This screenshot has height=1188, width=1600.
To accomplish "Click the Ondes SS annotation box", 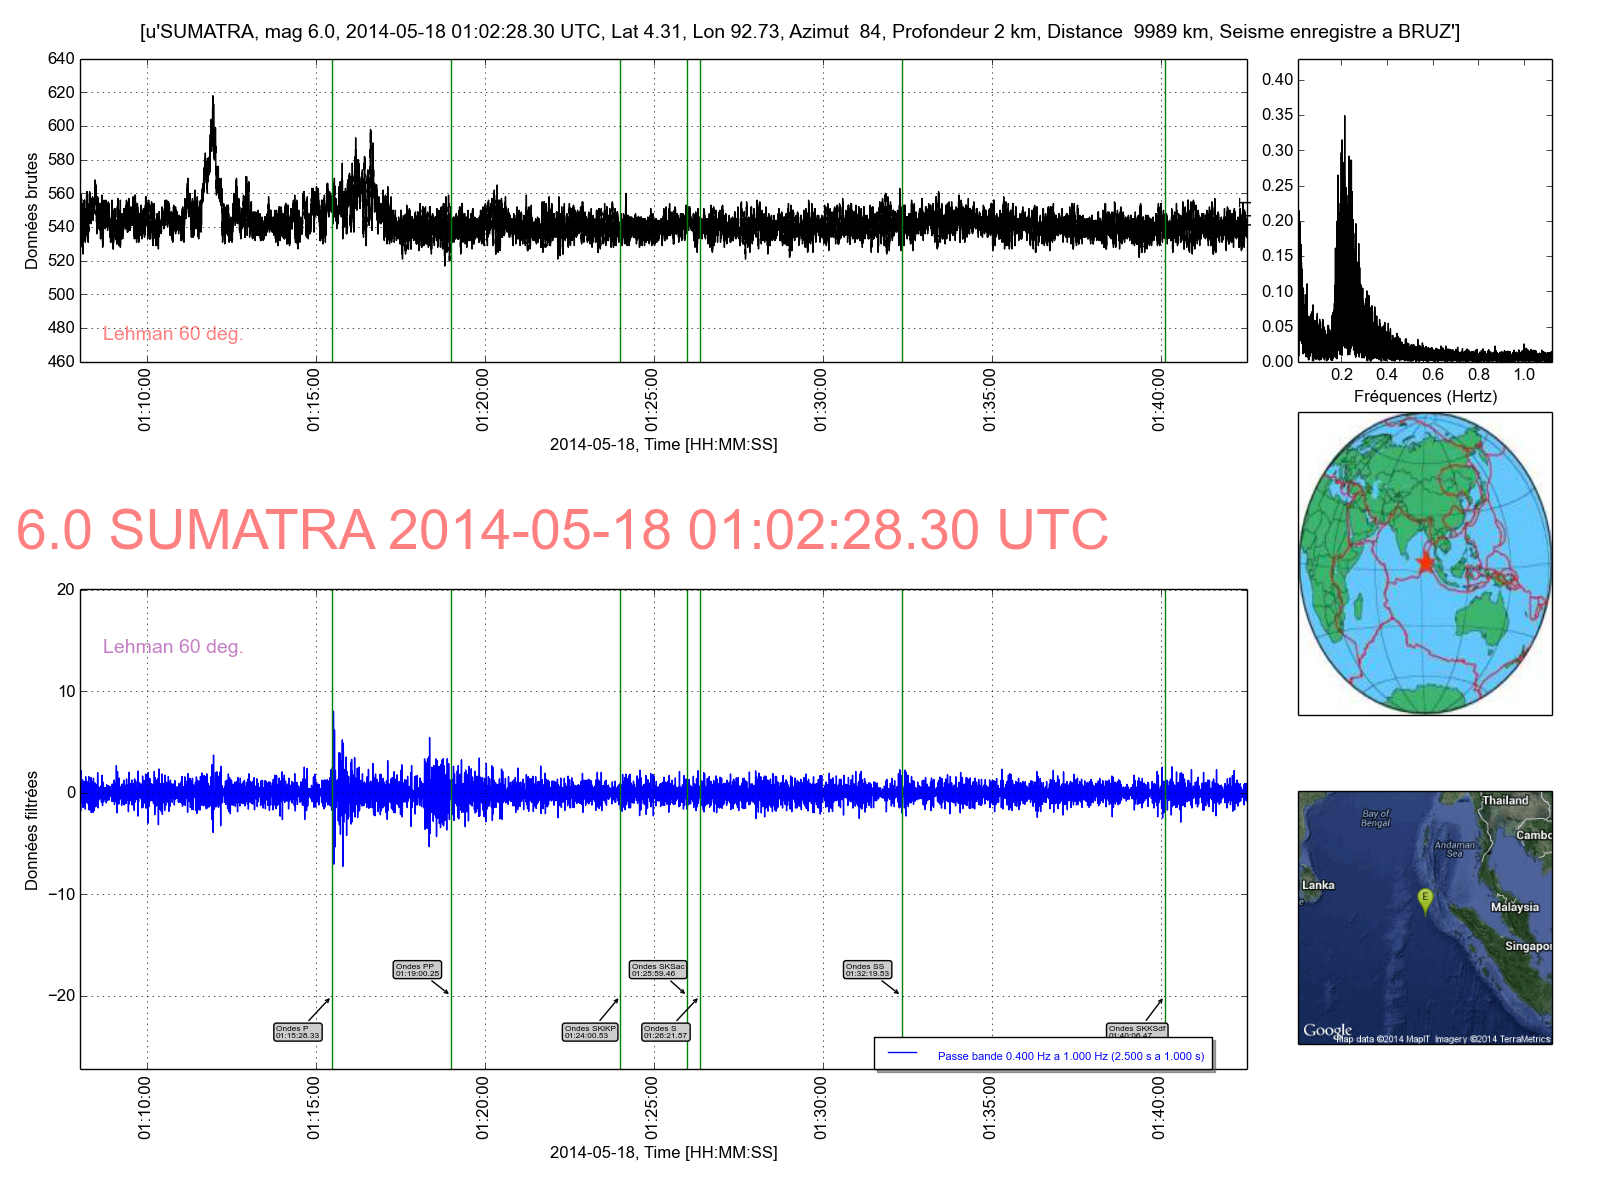I will point(867,970).
